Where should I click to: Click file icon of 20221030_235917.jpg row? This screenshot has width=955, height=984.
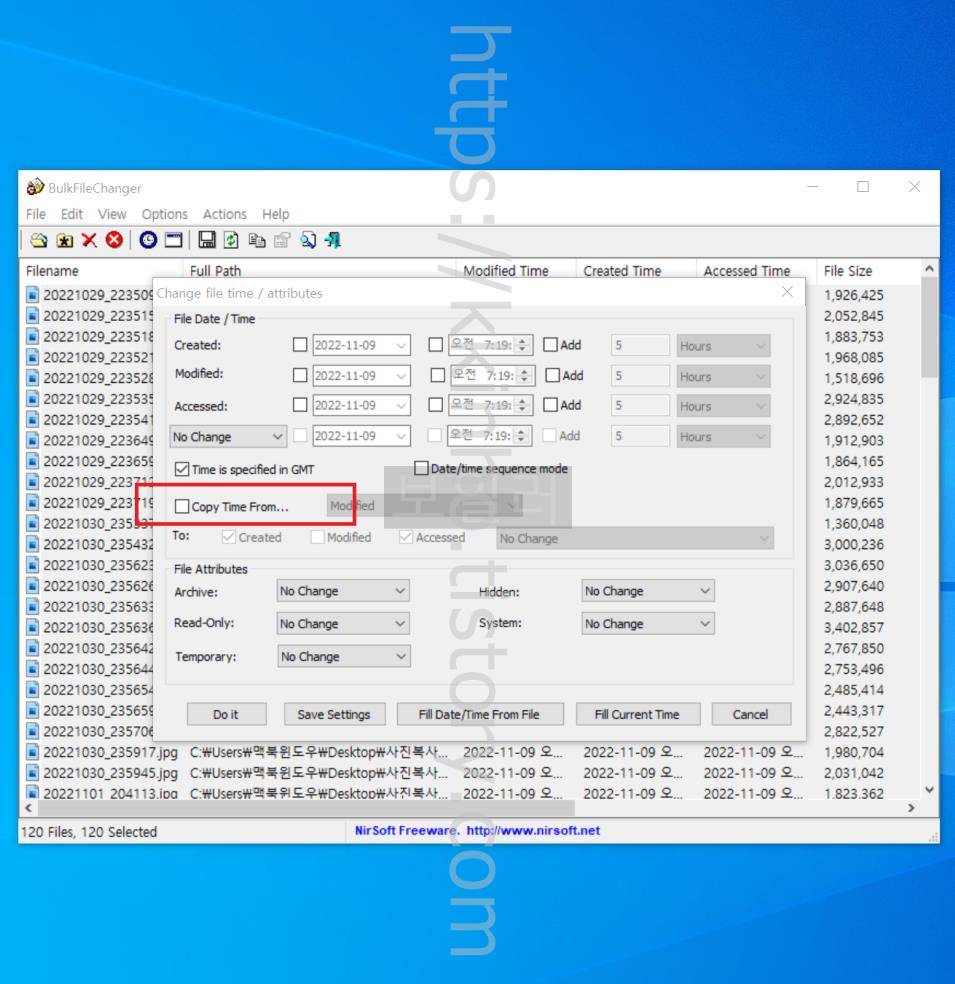pyautogui.click(x=33, y=752)
